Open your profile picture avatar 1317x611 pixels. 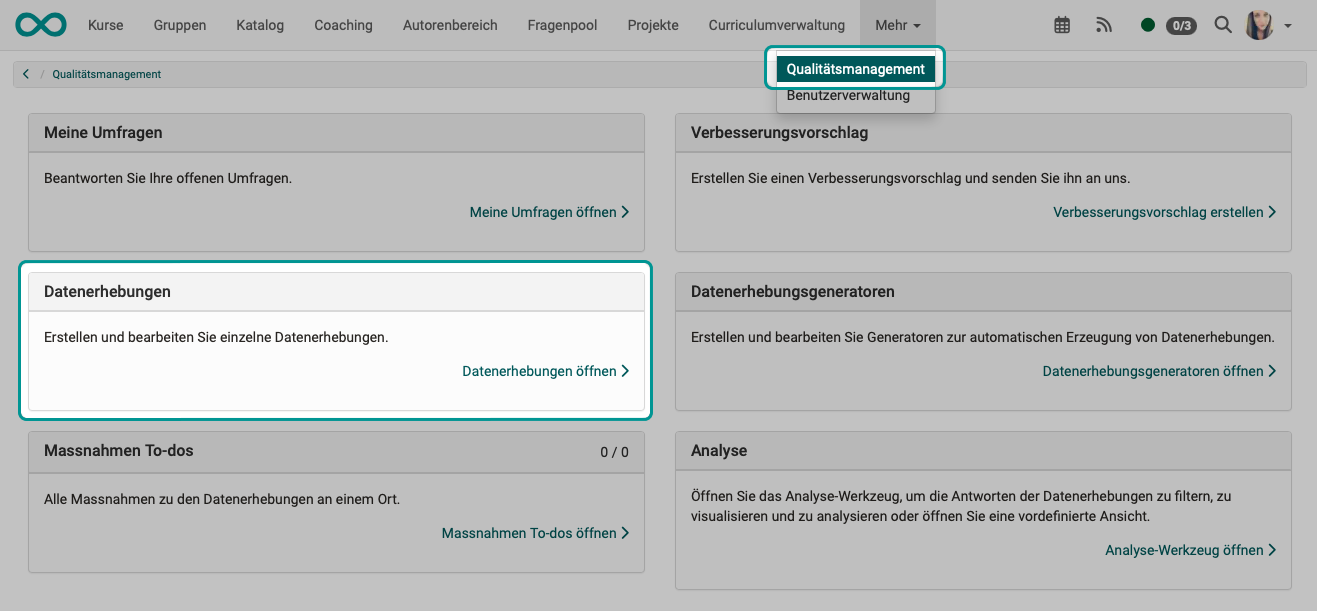coord(1258,25)
